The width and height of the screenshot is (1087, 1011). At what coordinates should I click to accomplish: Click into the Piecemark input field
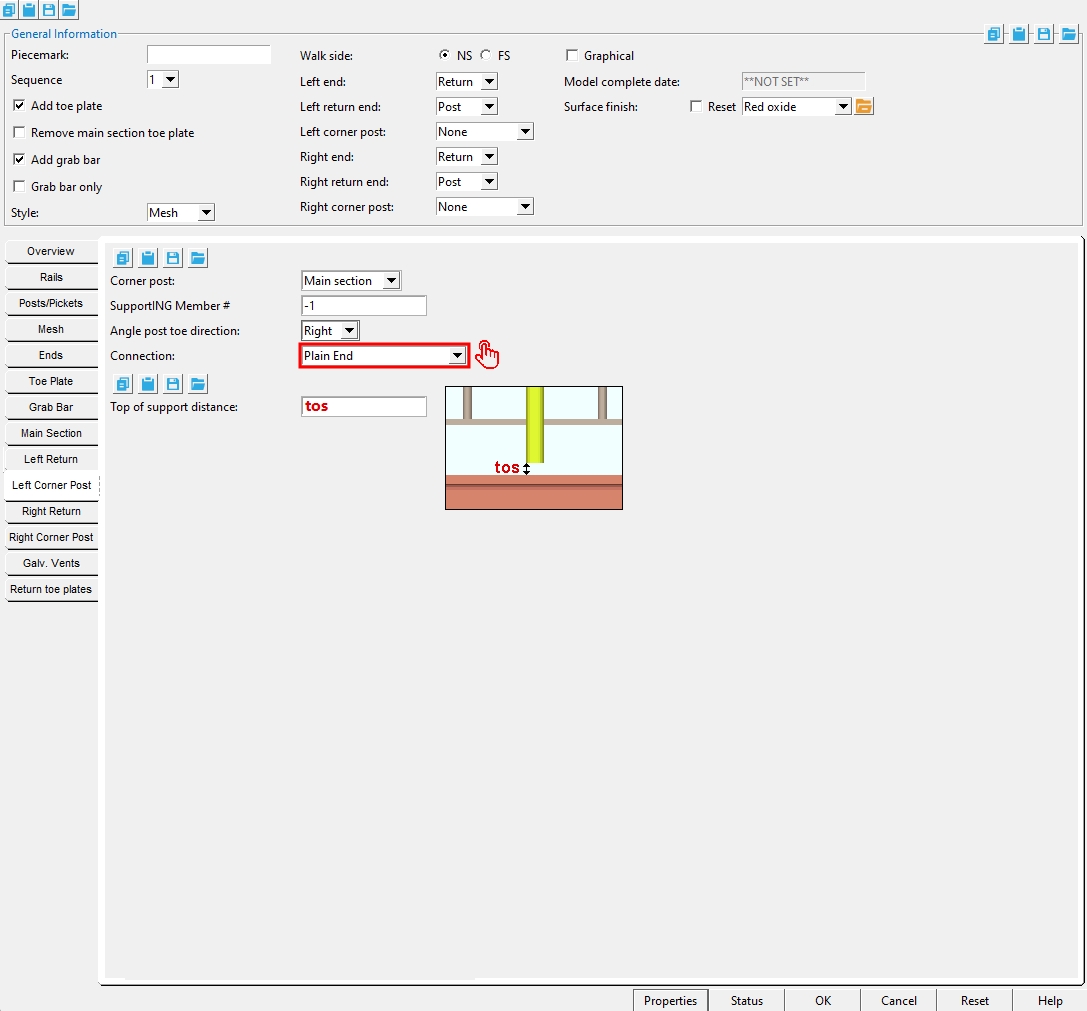click(209, 55)
